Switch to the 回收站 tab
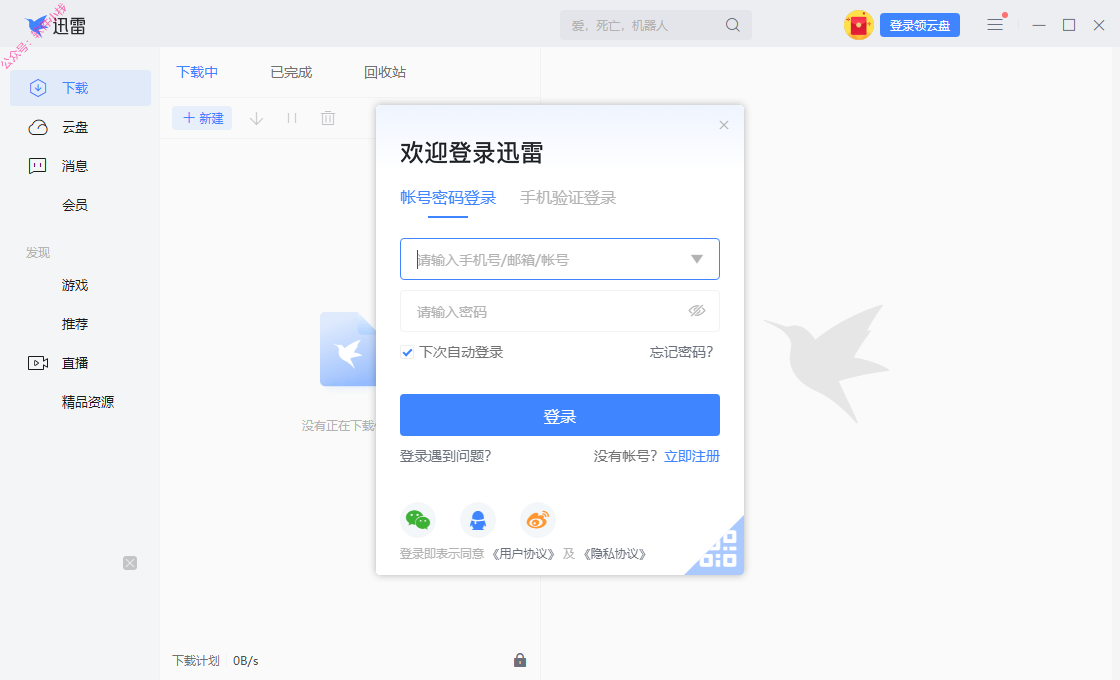The width and height of the screenshot is (1120, 680). click(x=385, y=72)
